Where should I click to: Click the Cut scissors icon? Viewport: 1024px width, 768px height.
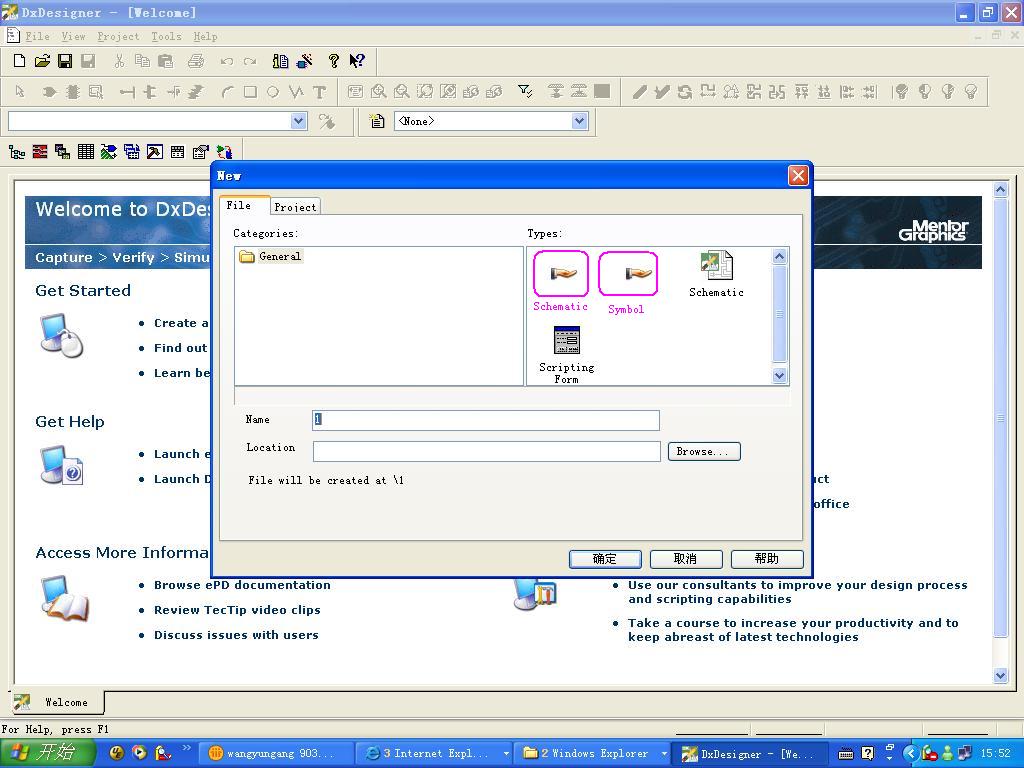coord(119,61)
